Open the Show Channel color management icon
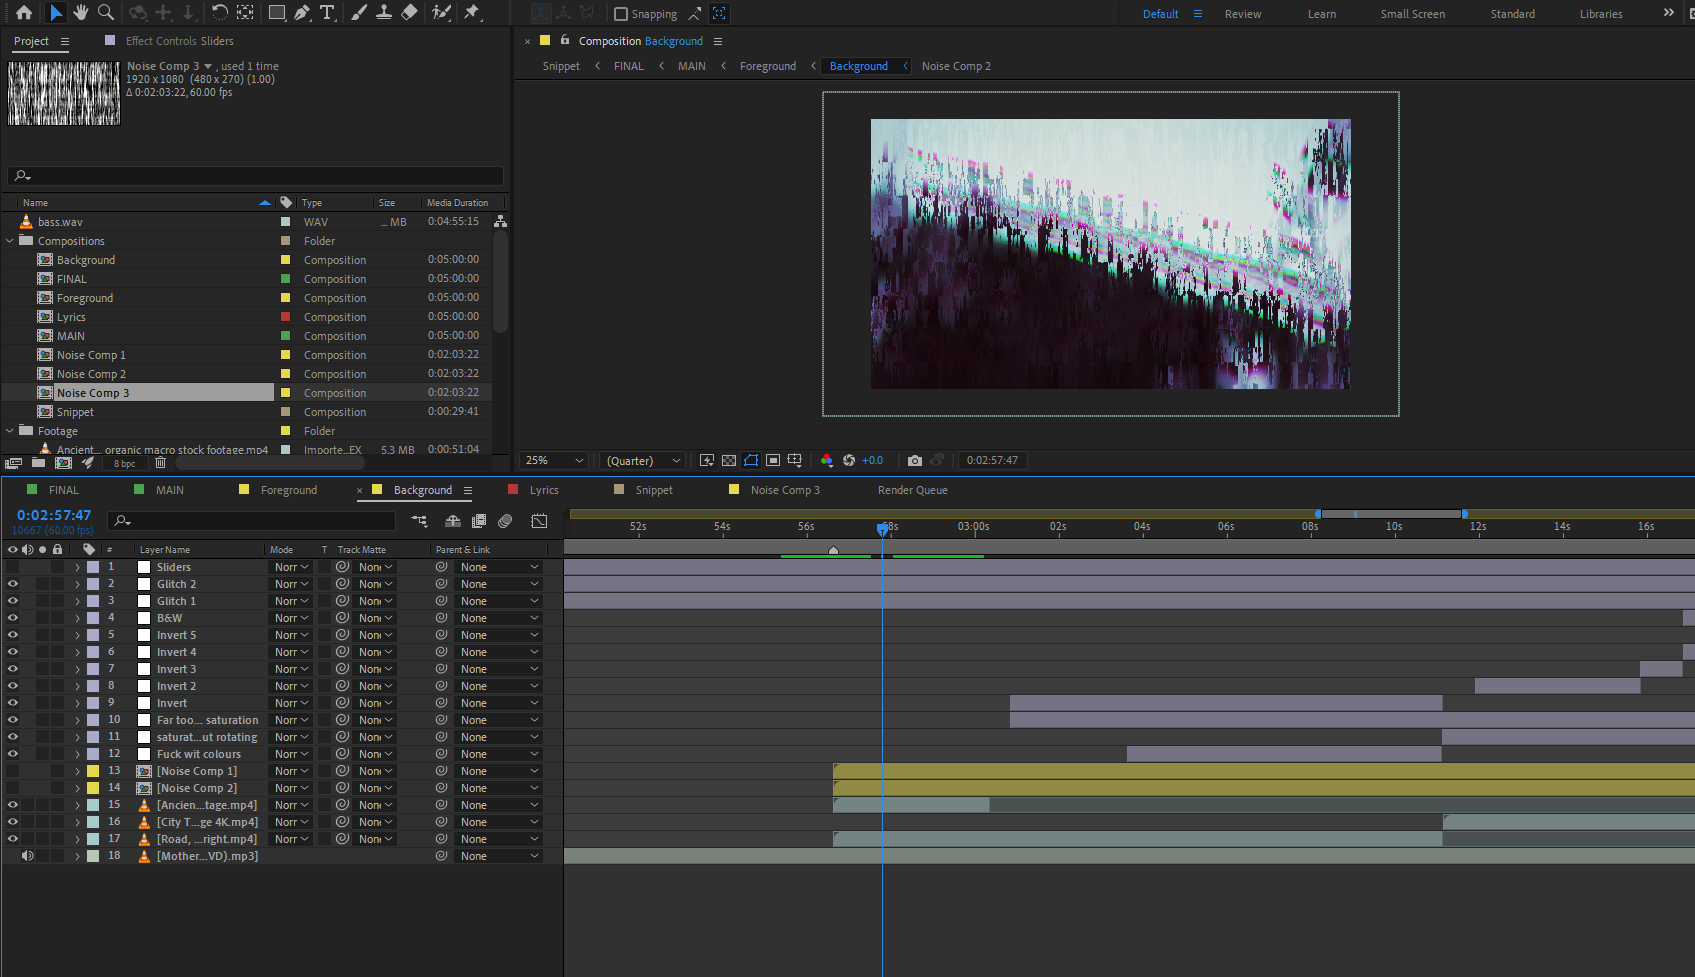Viewport: 1695px width, 977px height. click(x=827, y=460)
